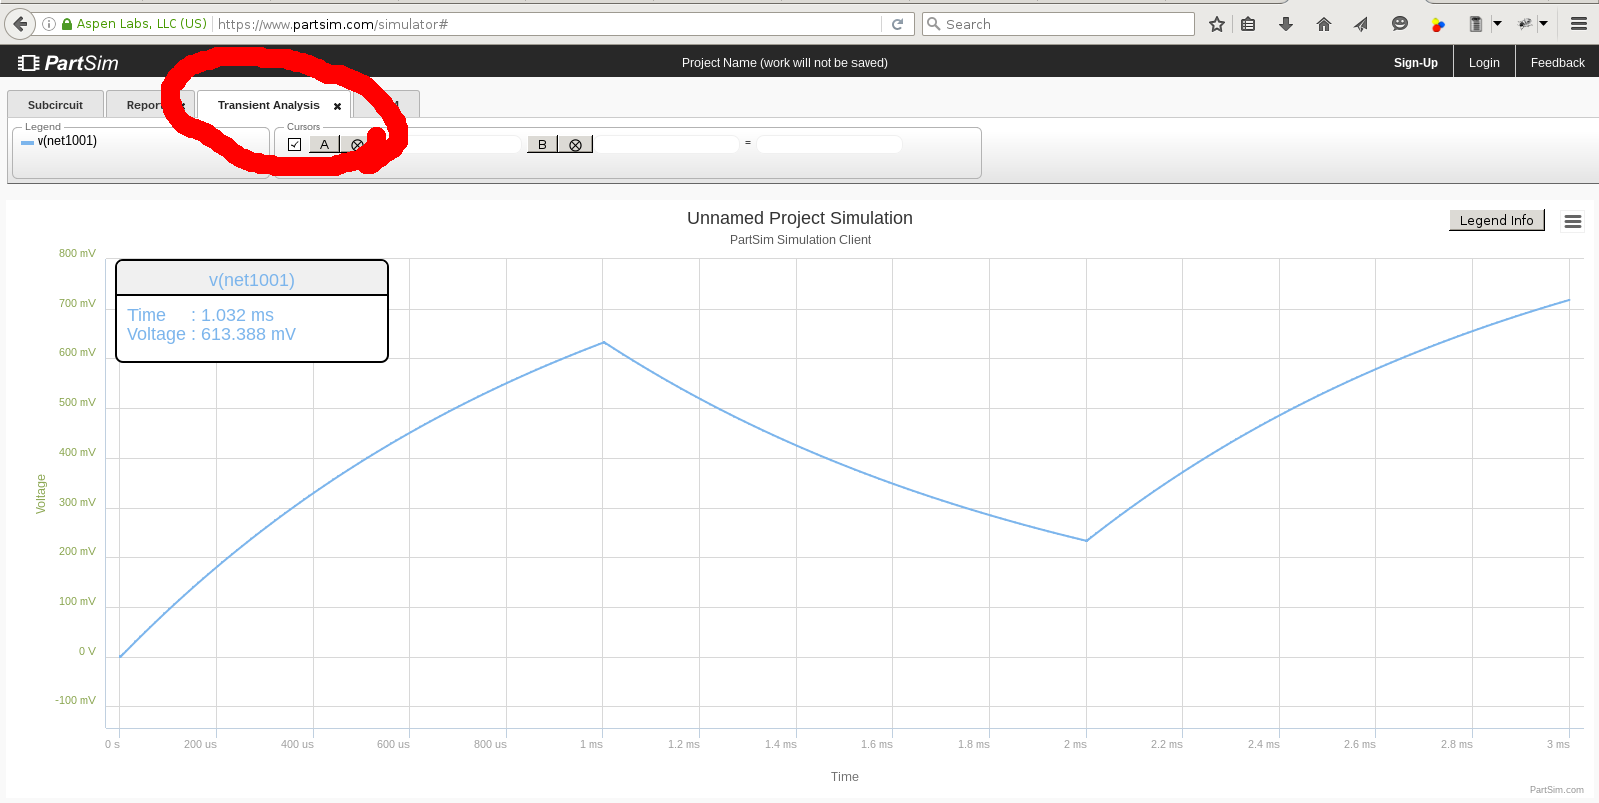The image size is (1599, 803).
Task: Click the Unnamed Project Simulation chart title
Action: [800, 218]
